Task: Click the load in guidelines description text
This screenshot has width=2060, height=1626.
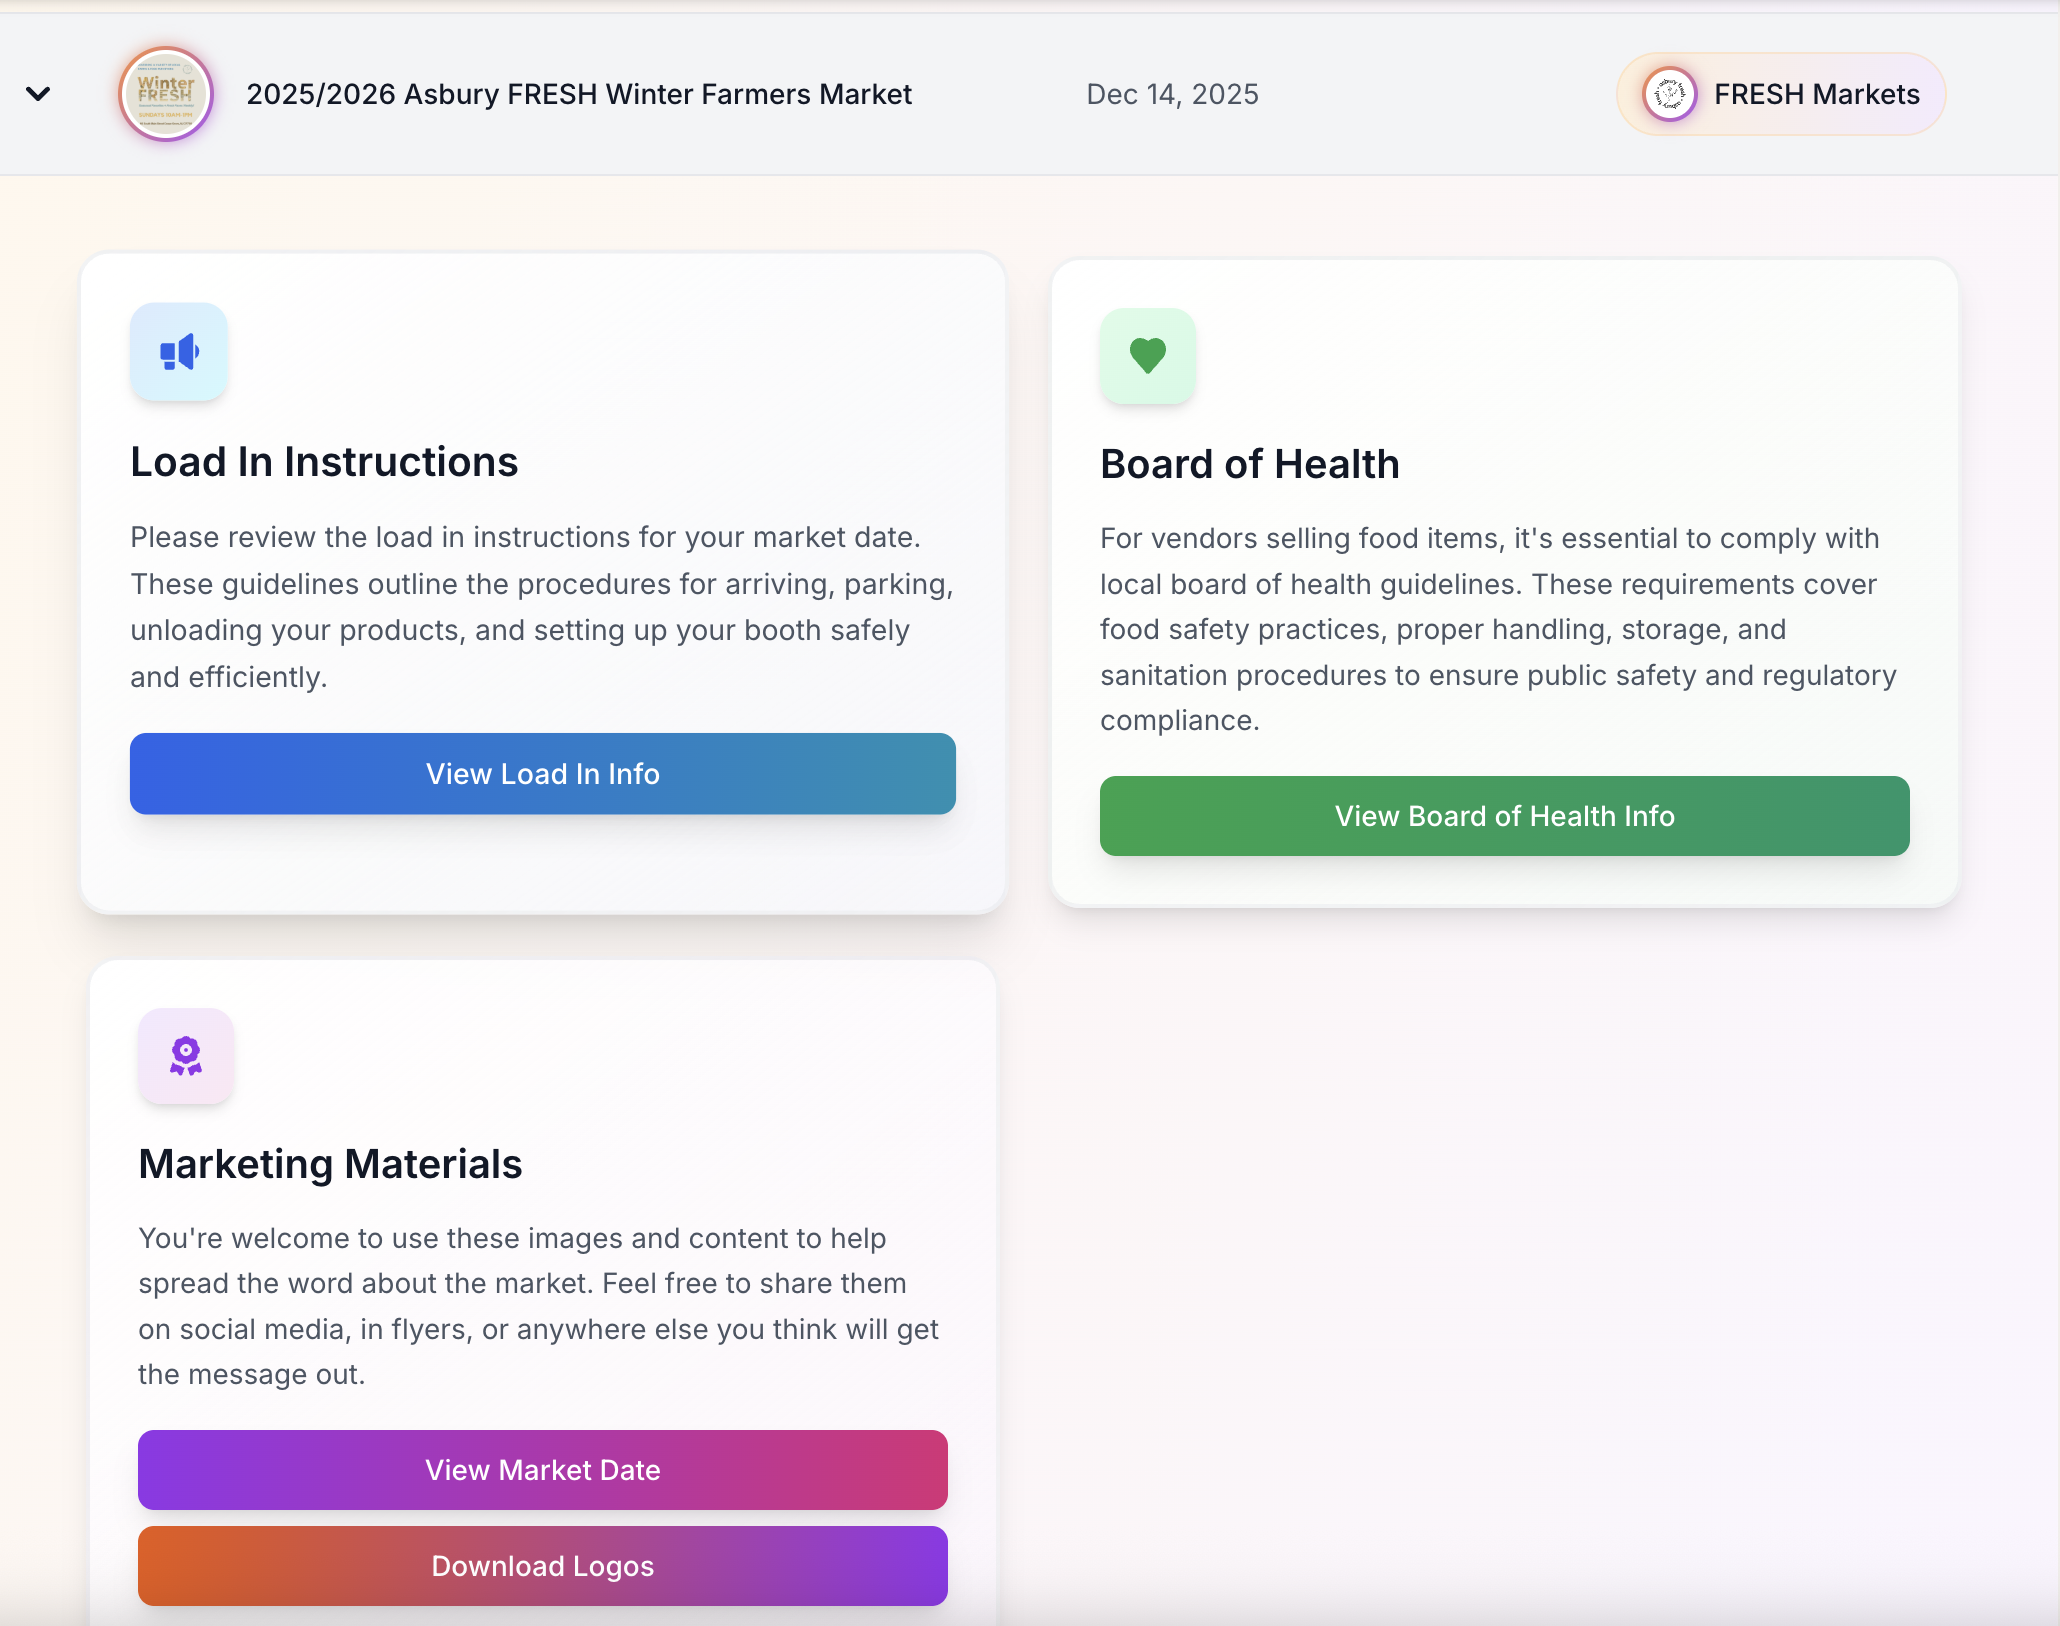Action: click(x=542, y=607)
